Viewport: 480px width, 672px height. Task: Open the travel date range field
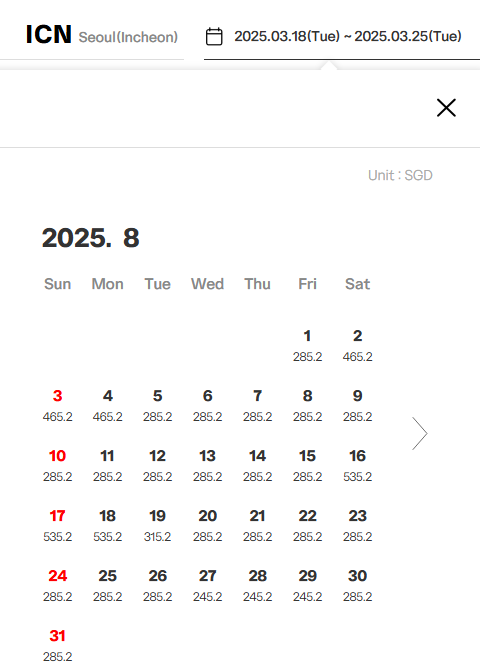[x=342, y=36]
